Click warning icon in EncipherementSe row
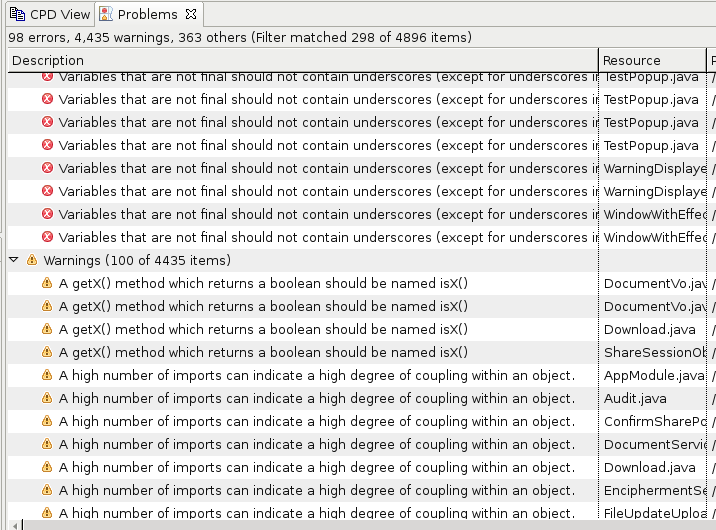This screenshot has height=530, width=716. point(47,490)
